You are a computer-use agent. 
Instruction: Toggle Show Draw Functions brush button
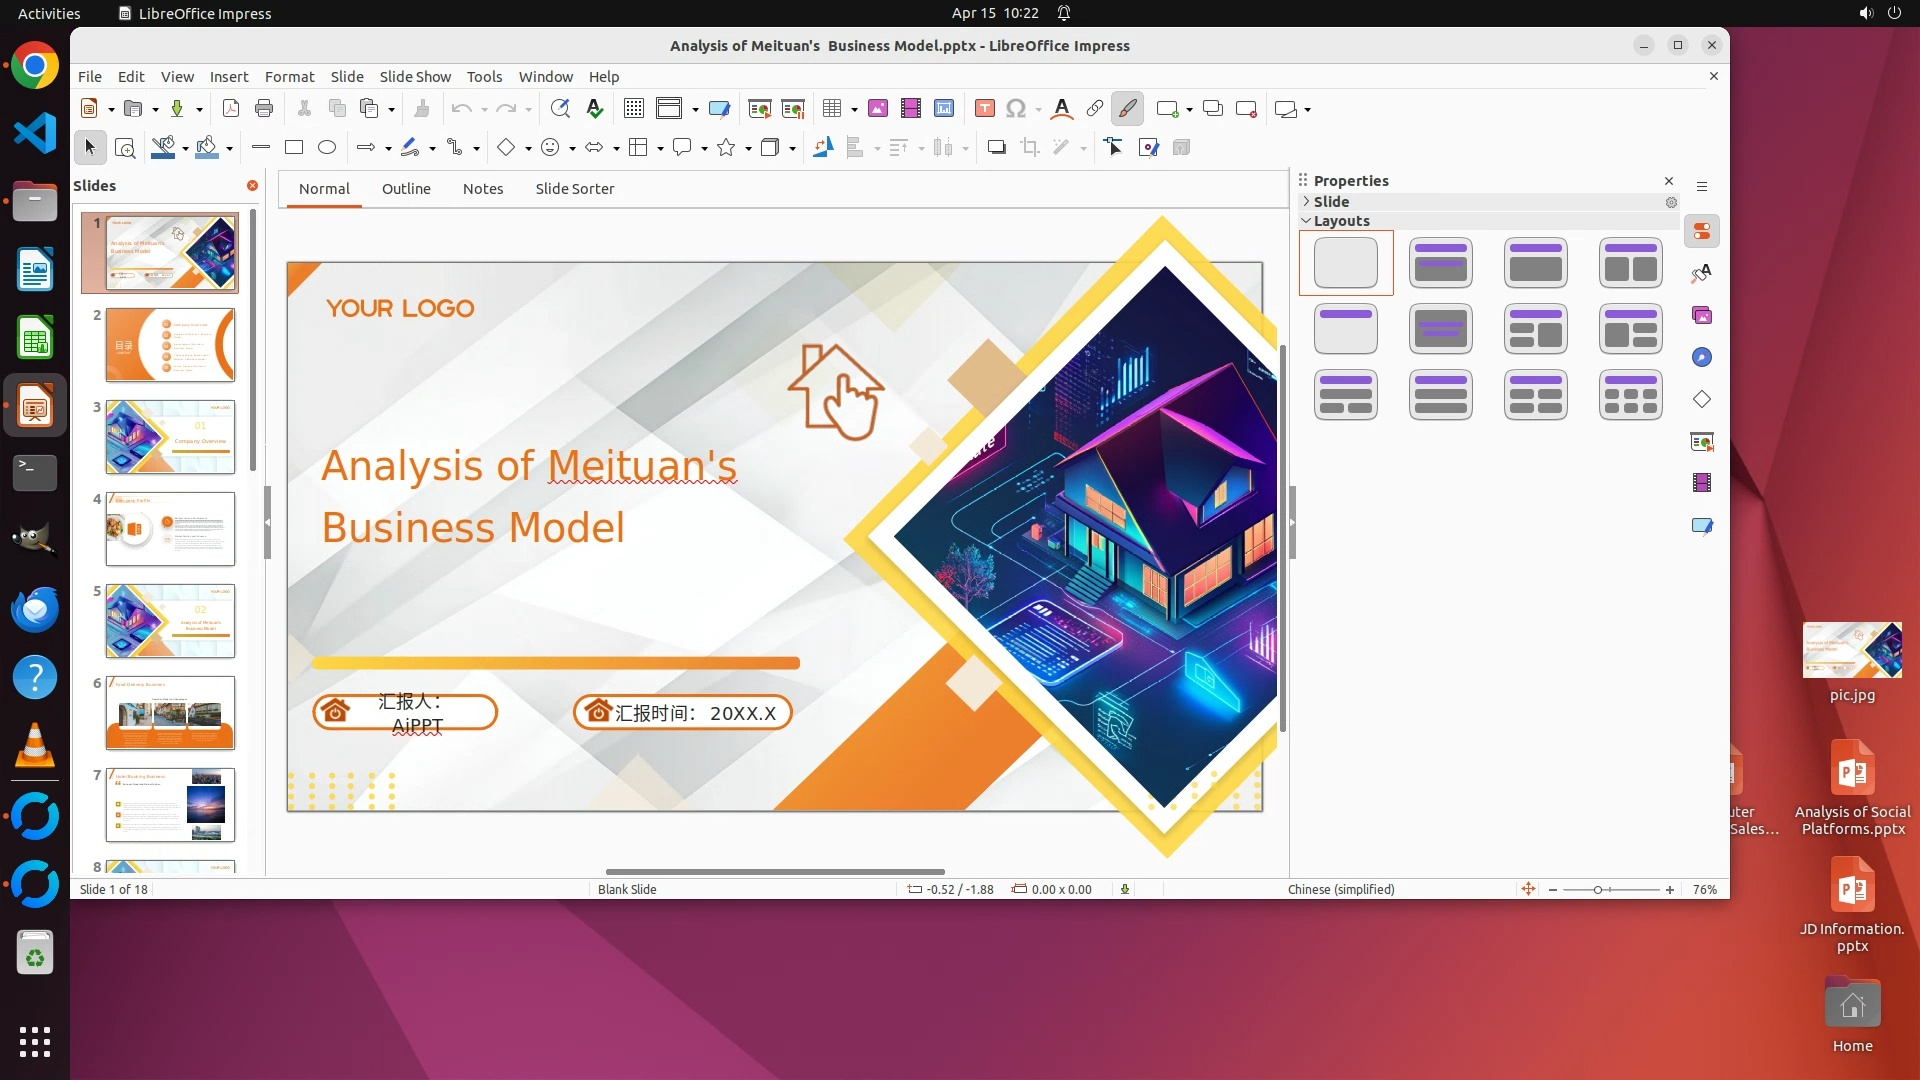tap(1128, 109)
